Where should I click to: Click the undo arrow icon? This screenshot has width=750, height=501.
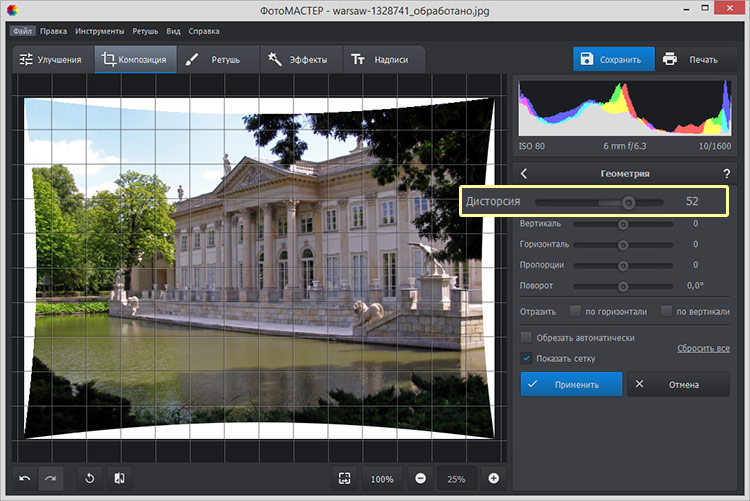[x=25, y=478]
